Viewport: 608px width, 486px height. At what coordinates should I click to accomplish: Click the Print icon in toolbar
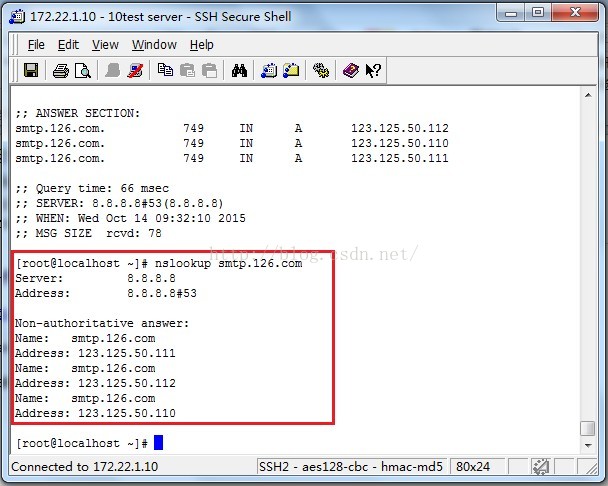60,71
